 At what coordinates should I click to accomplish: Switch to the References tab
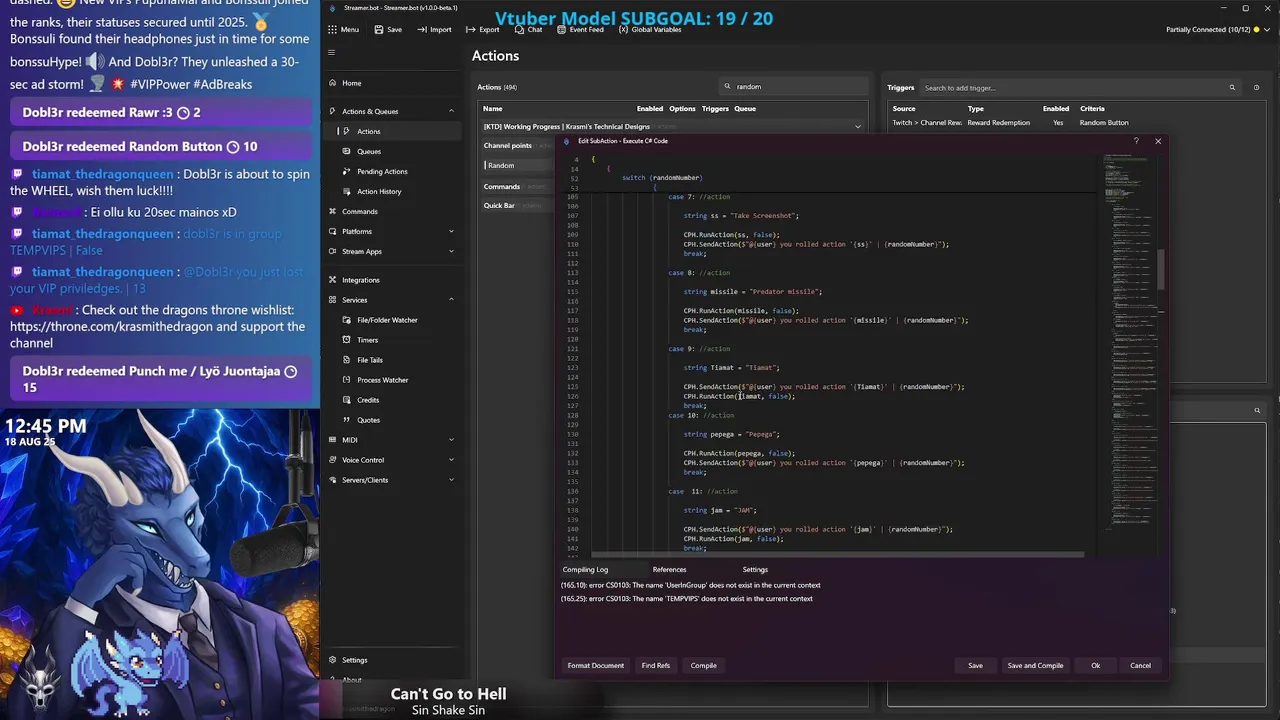tap(669, 569)
